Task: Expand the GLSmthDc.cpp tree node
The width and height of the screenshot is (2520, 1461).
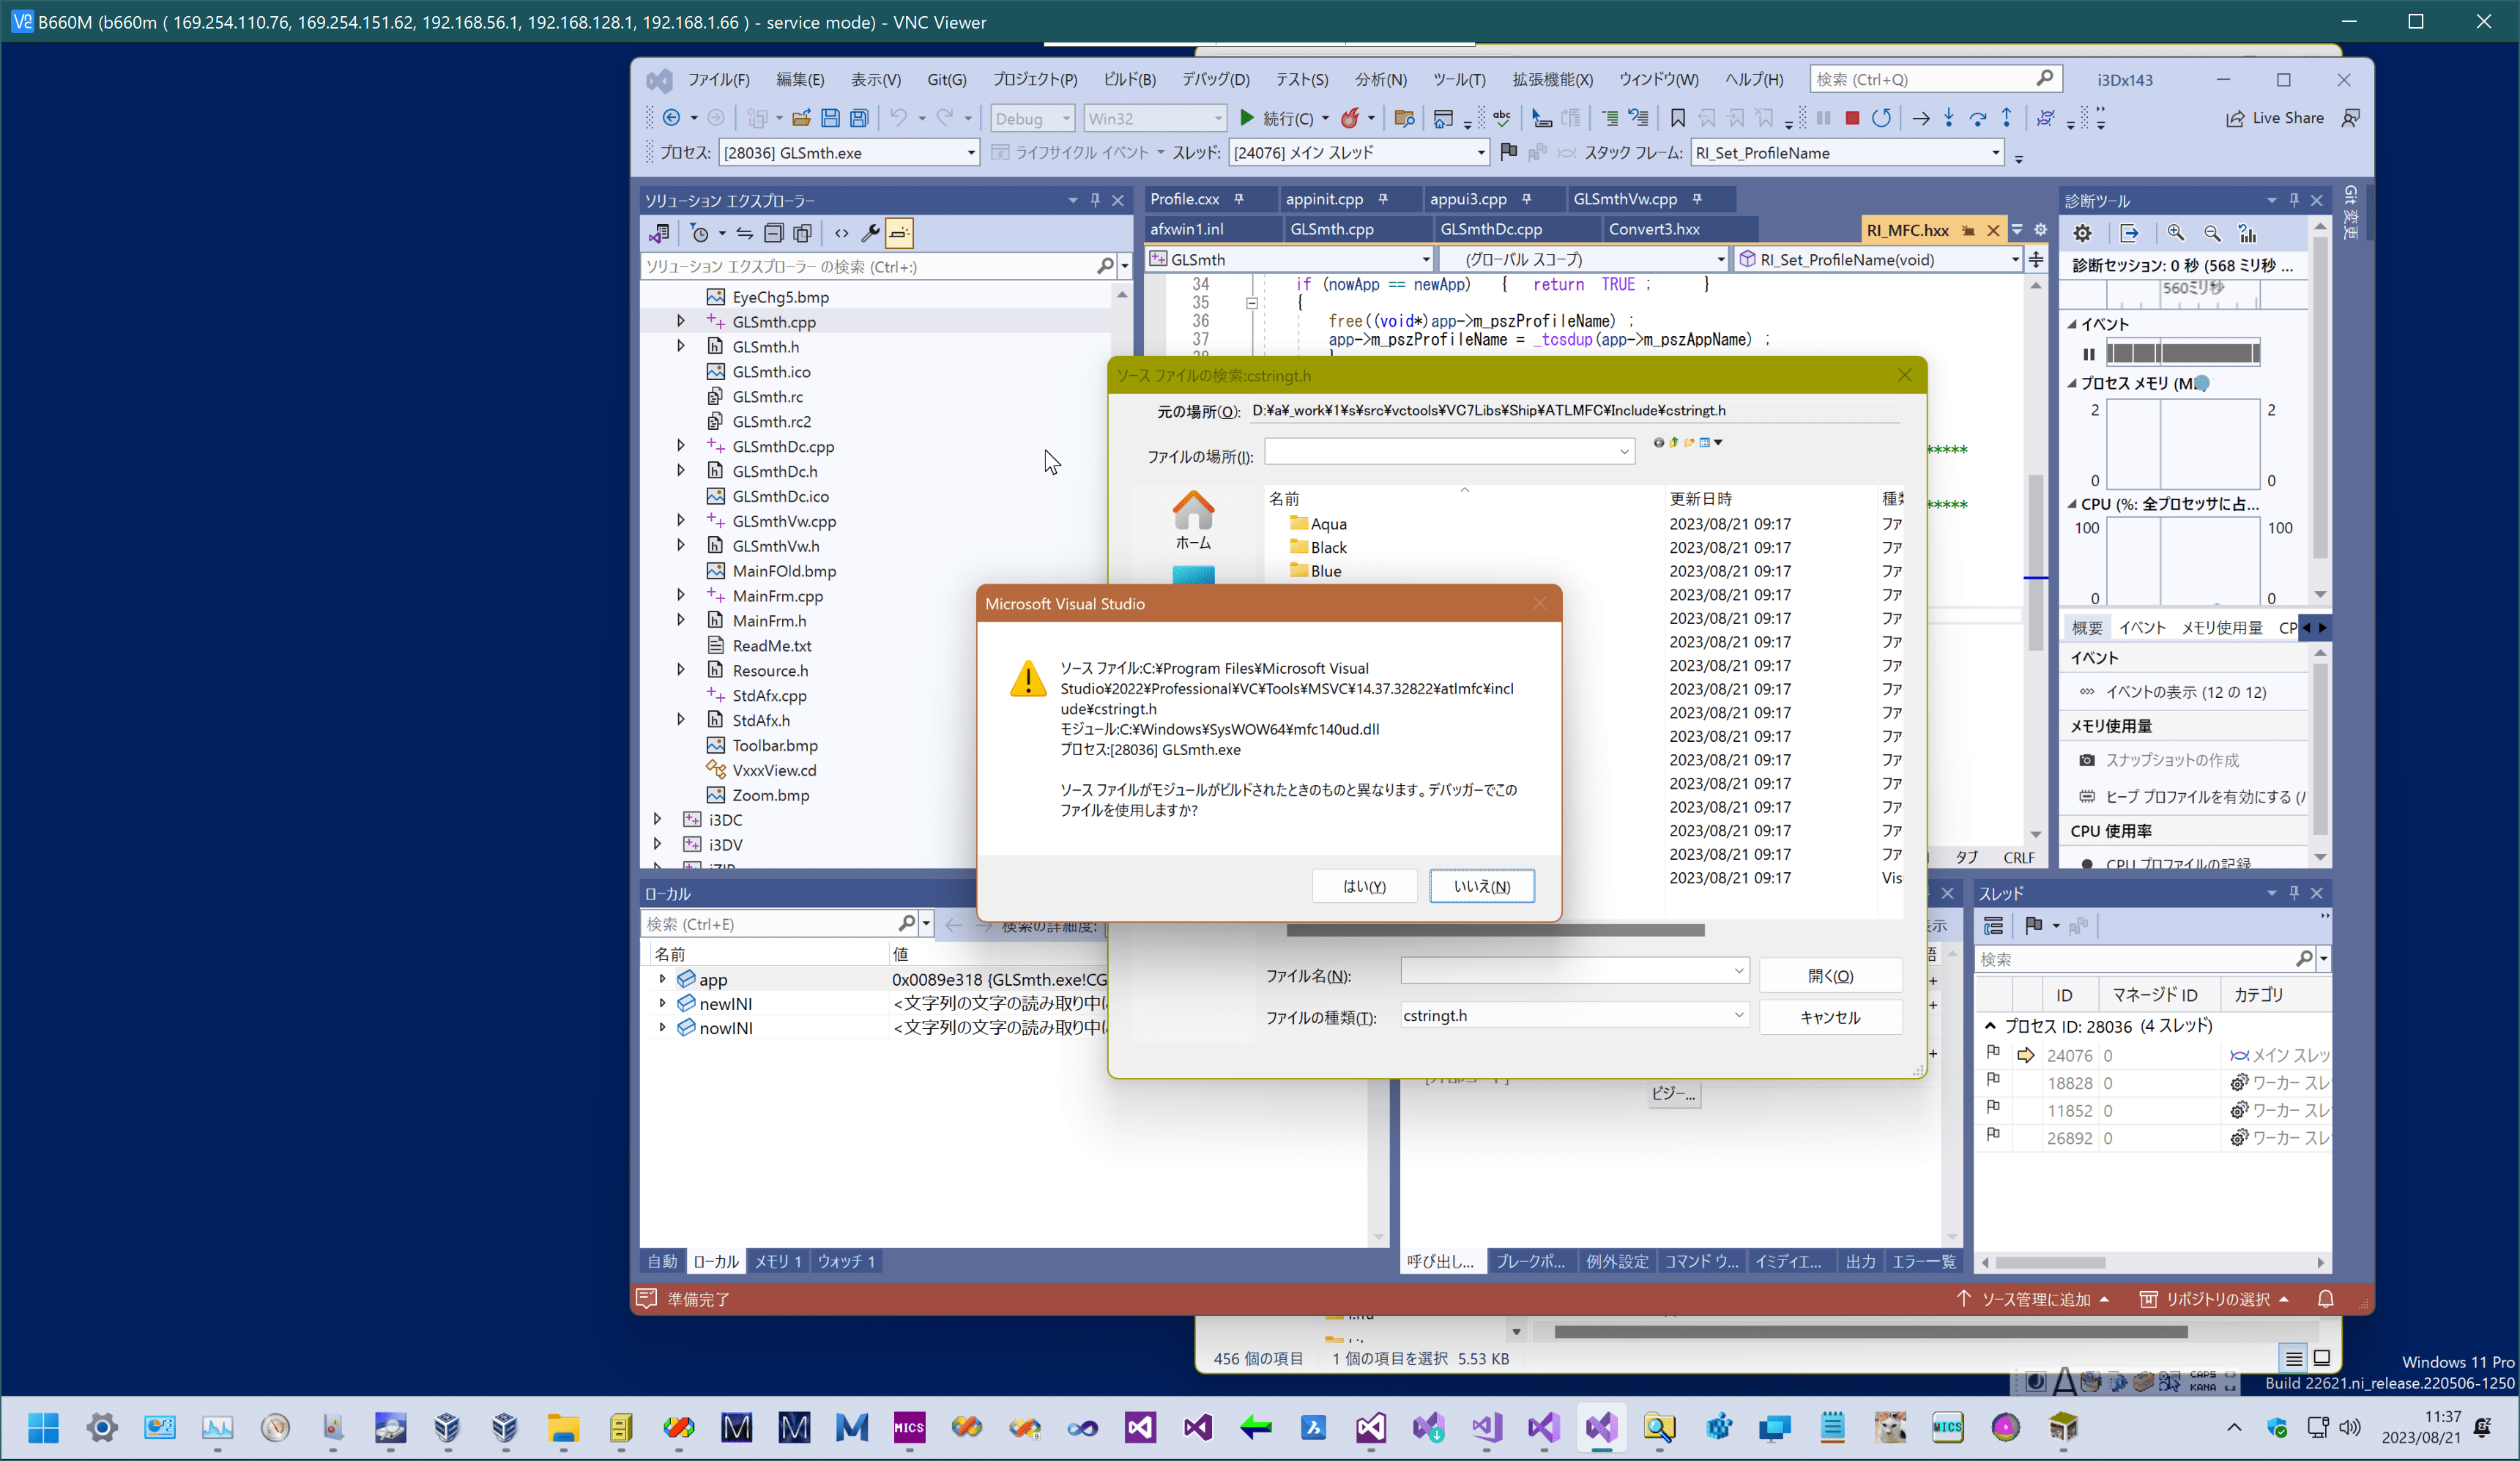Action: 681,446
